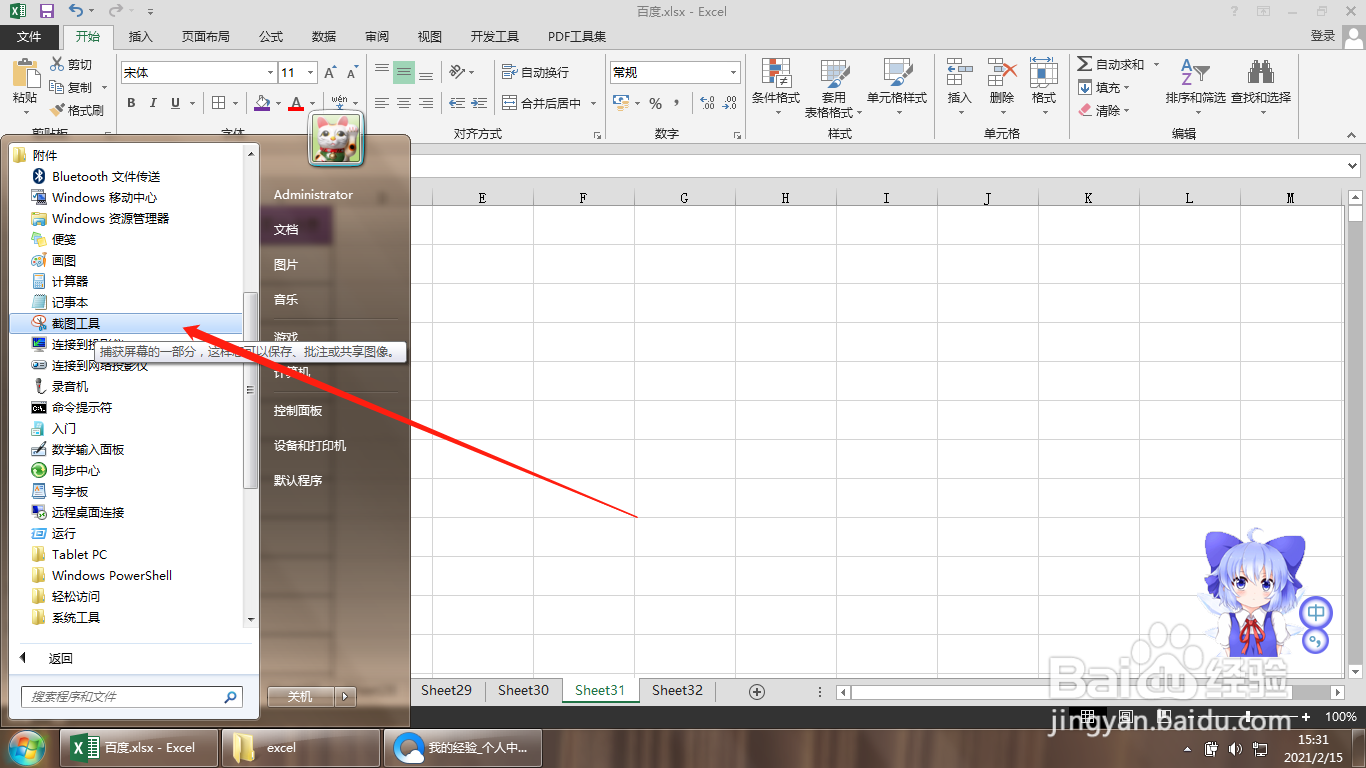Launch 写字板 WordPad
The image size is (1366, 768).
[x=70, y=491]
